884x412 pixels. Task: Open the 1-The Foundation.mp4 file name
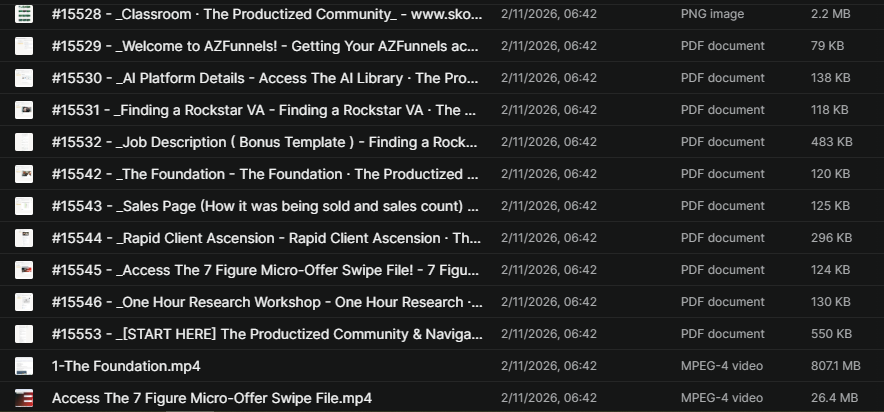click(x=126, y=366)
